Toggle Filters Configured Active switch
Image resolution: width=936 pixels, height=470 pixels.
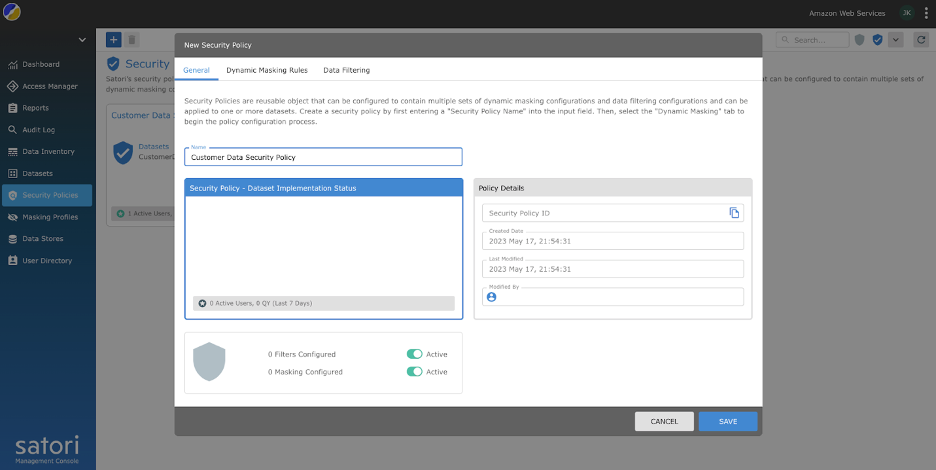[x=414, y=354]
